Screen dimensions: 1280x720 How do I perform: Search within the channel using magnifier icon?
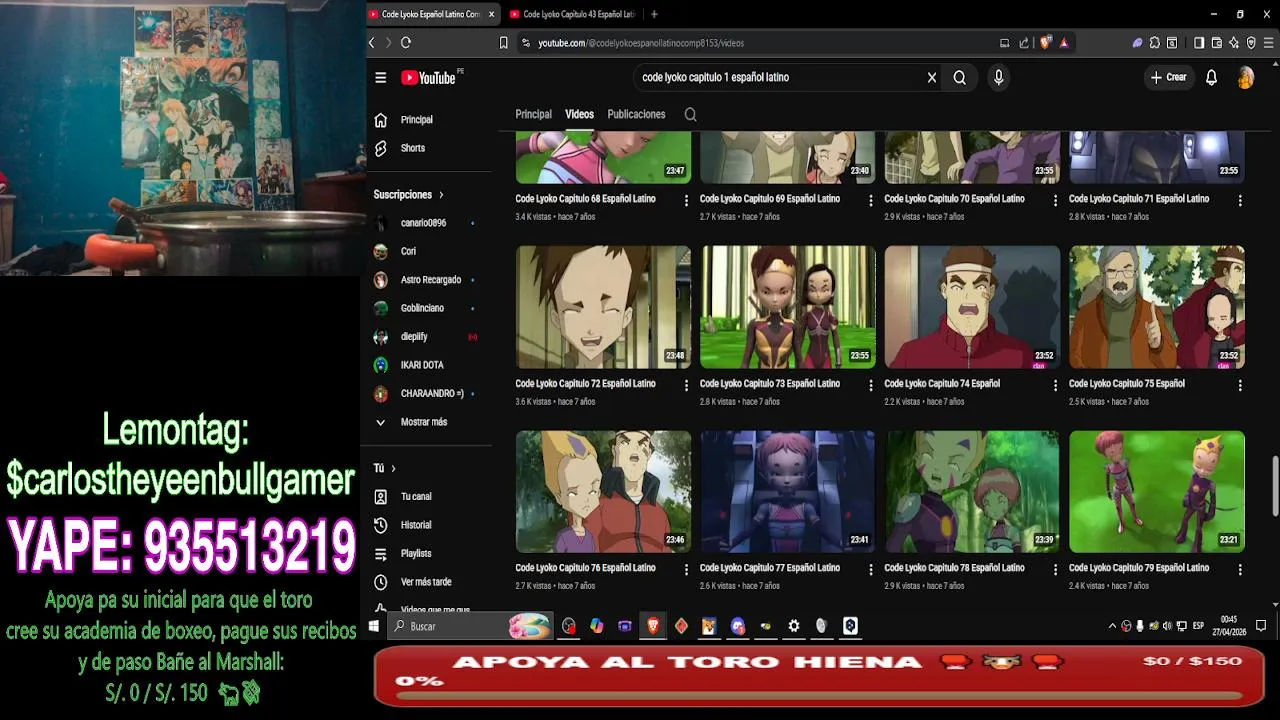click(x=690, y=114)
